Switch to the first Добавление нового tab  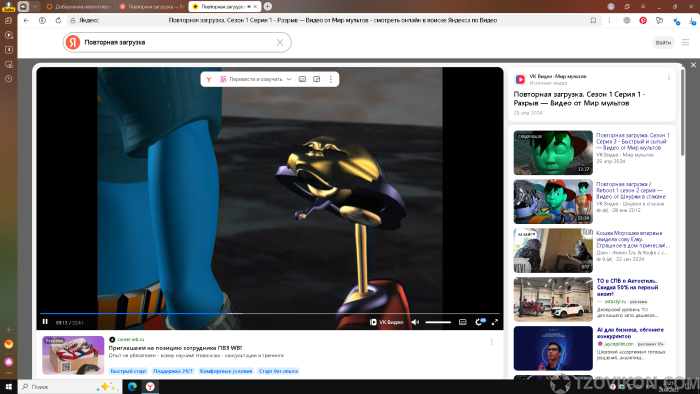tap(79, 7)
